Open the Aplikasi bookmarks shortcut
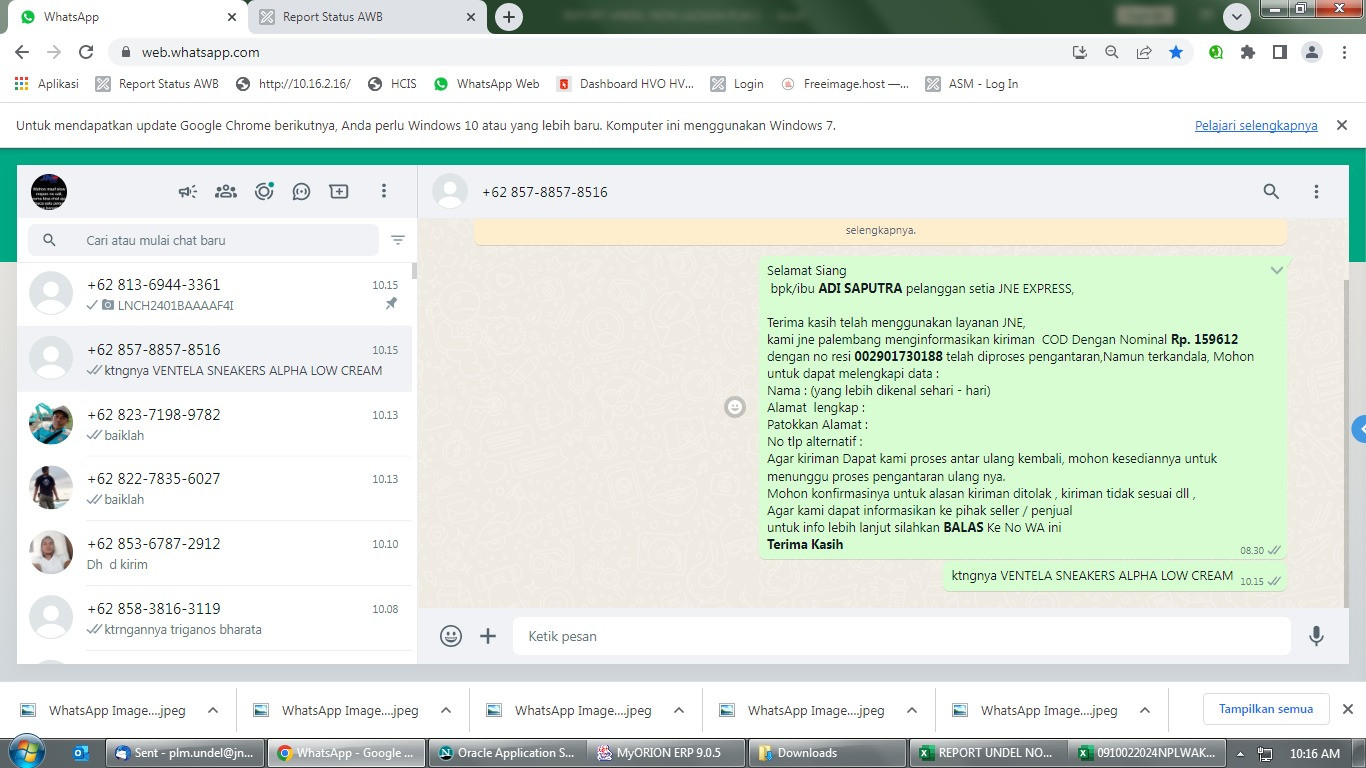This screenshot has height=768, width=1366. click(47, 84)
